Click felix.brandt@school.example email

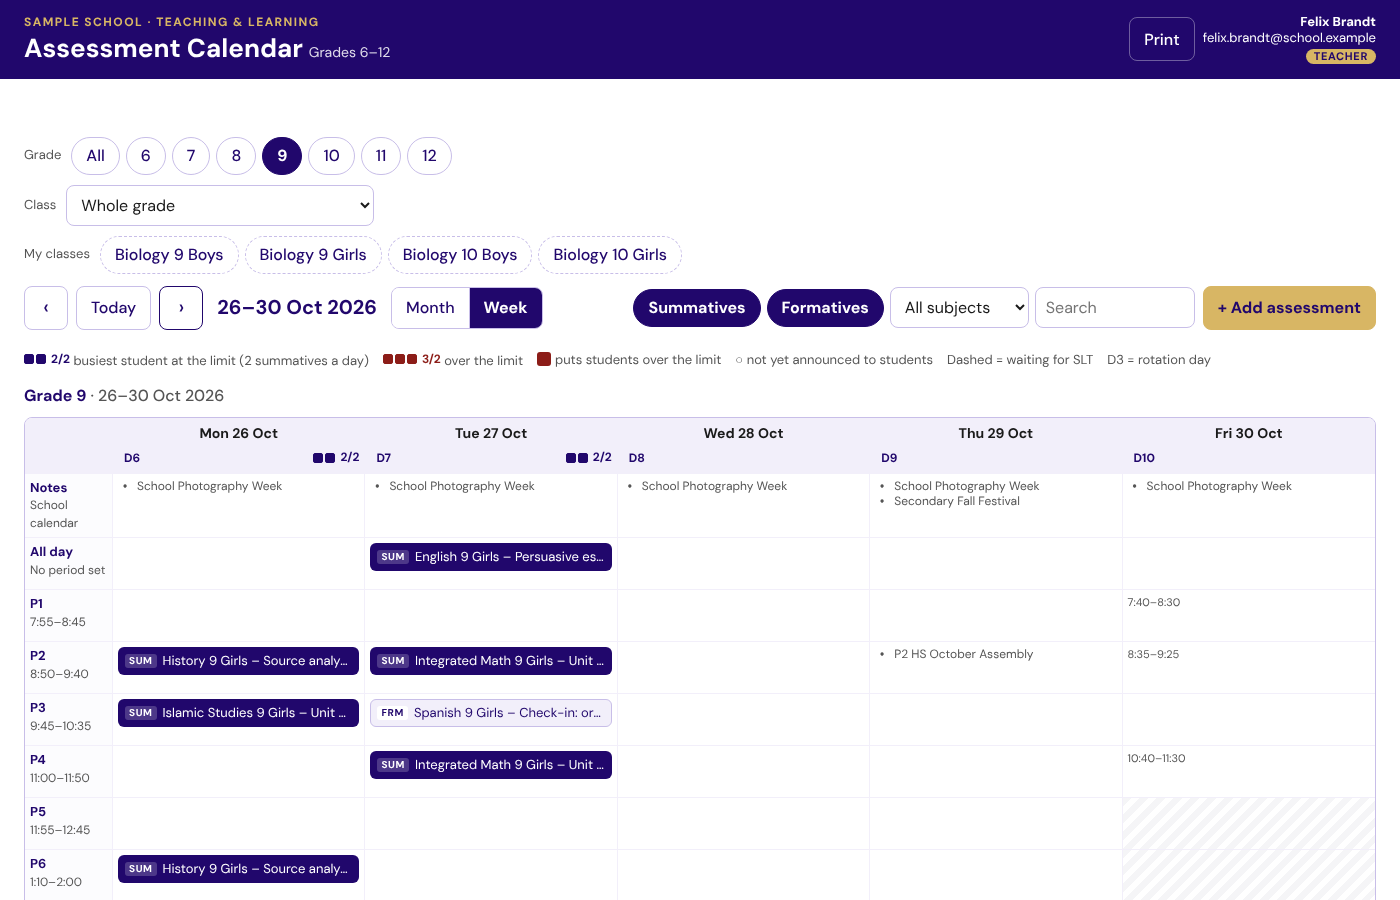tap(1289, 38)
